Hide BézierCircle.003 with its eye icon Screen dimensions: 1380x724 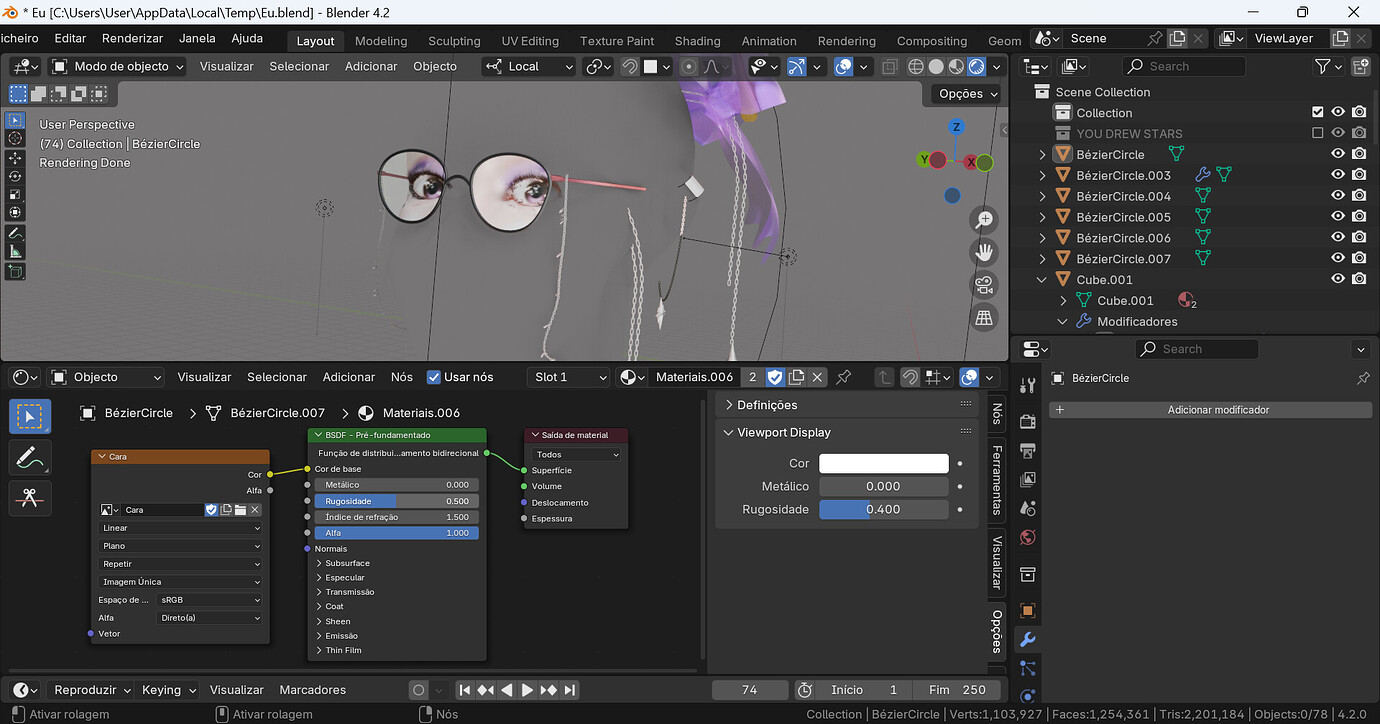pyautogui.click(x=1338, y=175)
